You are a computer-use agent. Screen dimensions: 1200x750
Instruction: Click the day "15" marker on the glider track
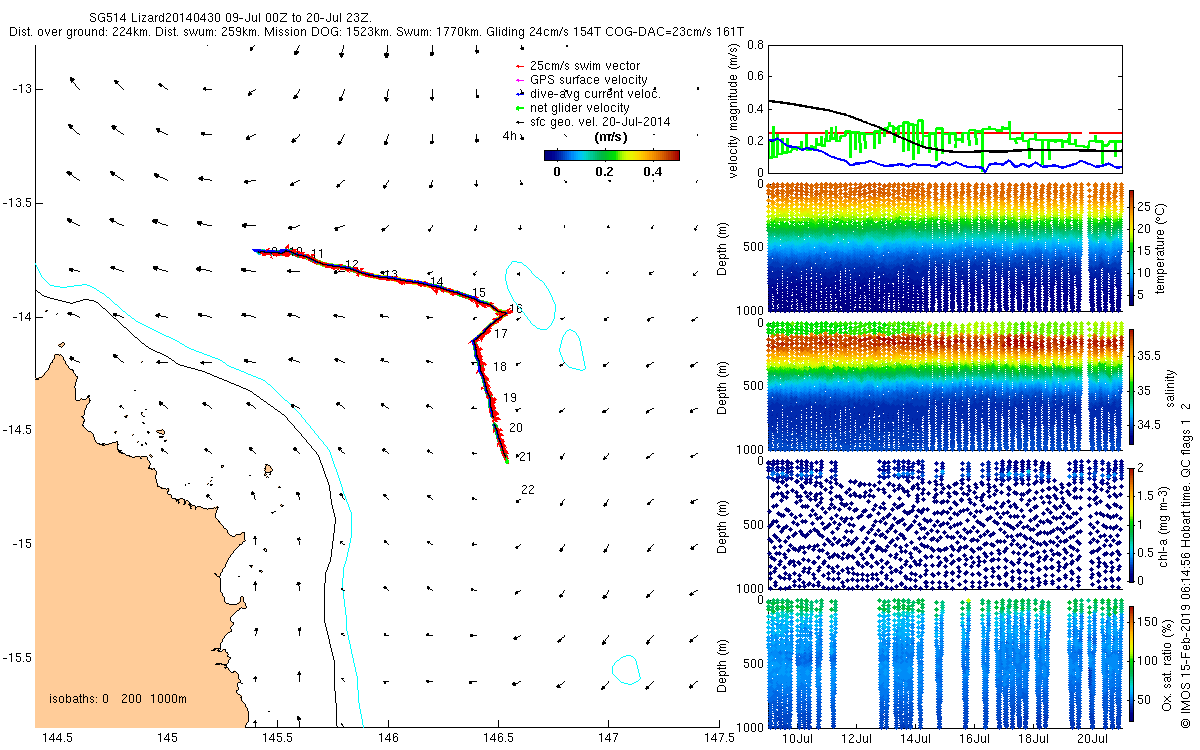click(x=479, y=292)
